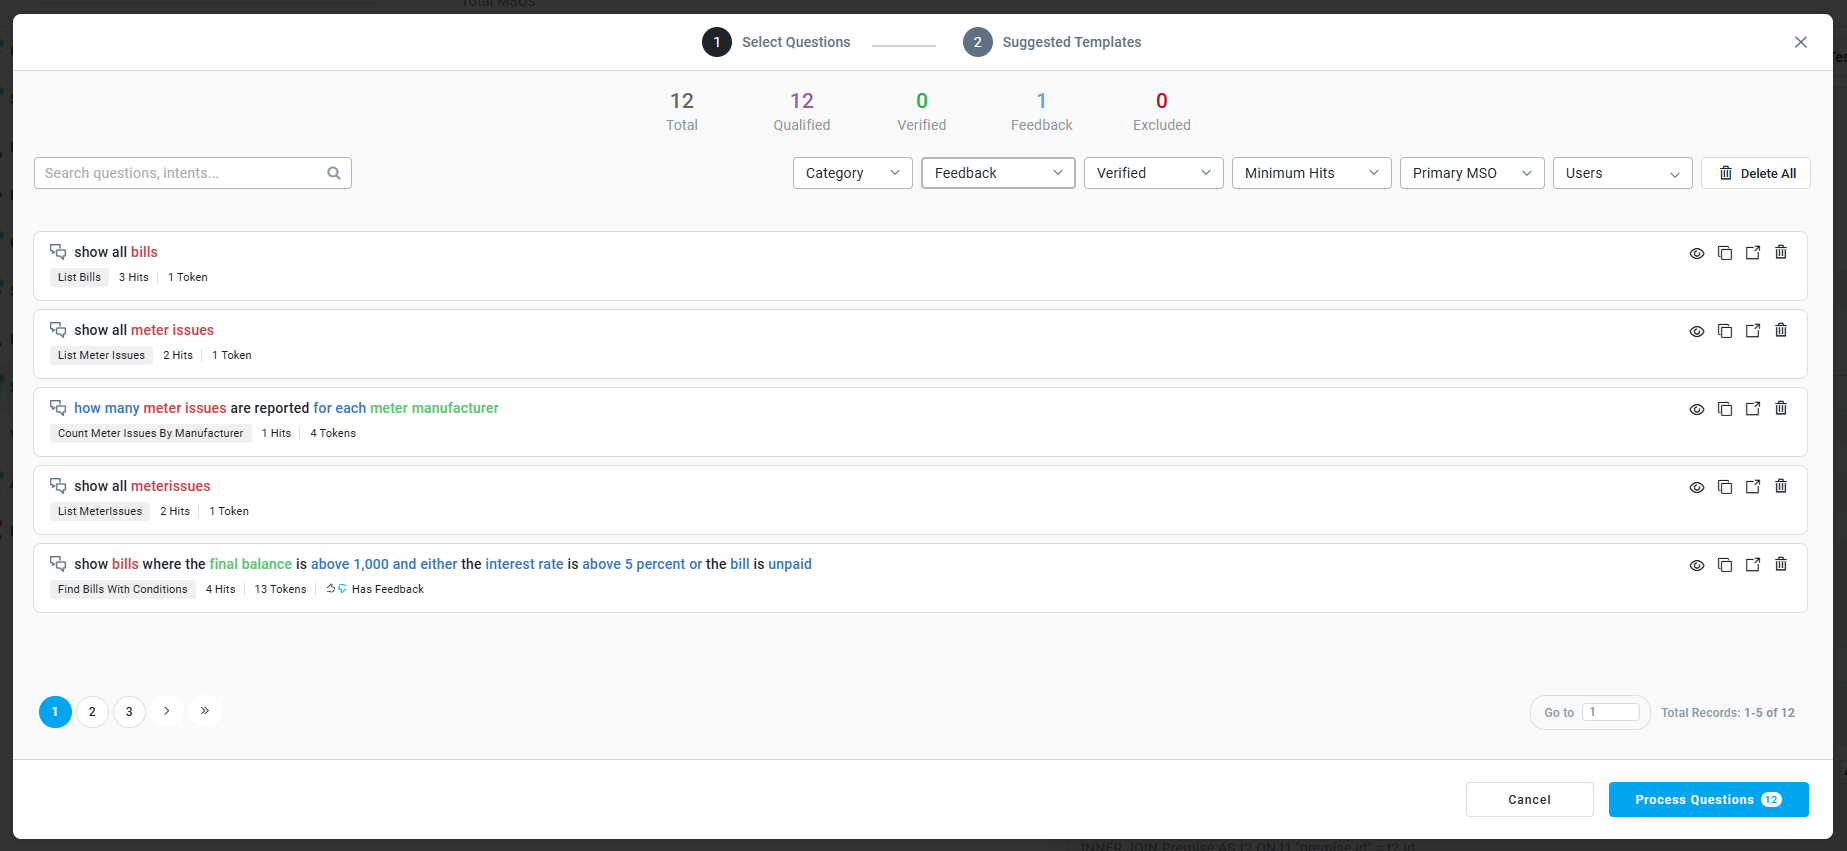Copy the meter manufacturer count question

click(1725, 409)
